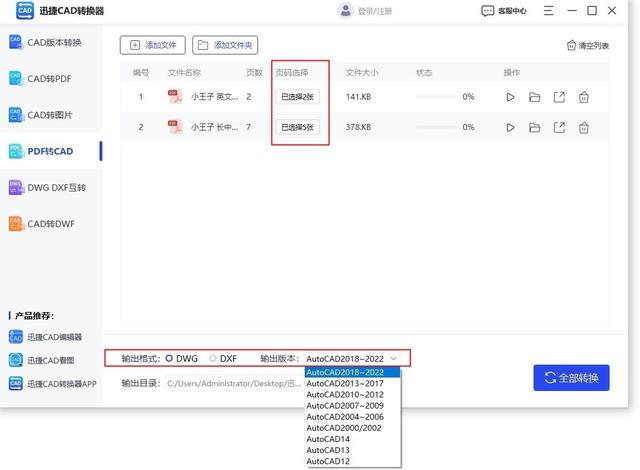This screenshot has width=640, height=470.
Task: Select file name 小王子 英文...
Action: [x=214, y=97]
